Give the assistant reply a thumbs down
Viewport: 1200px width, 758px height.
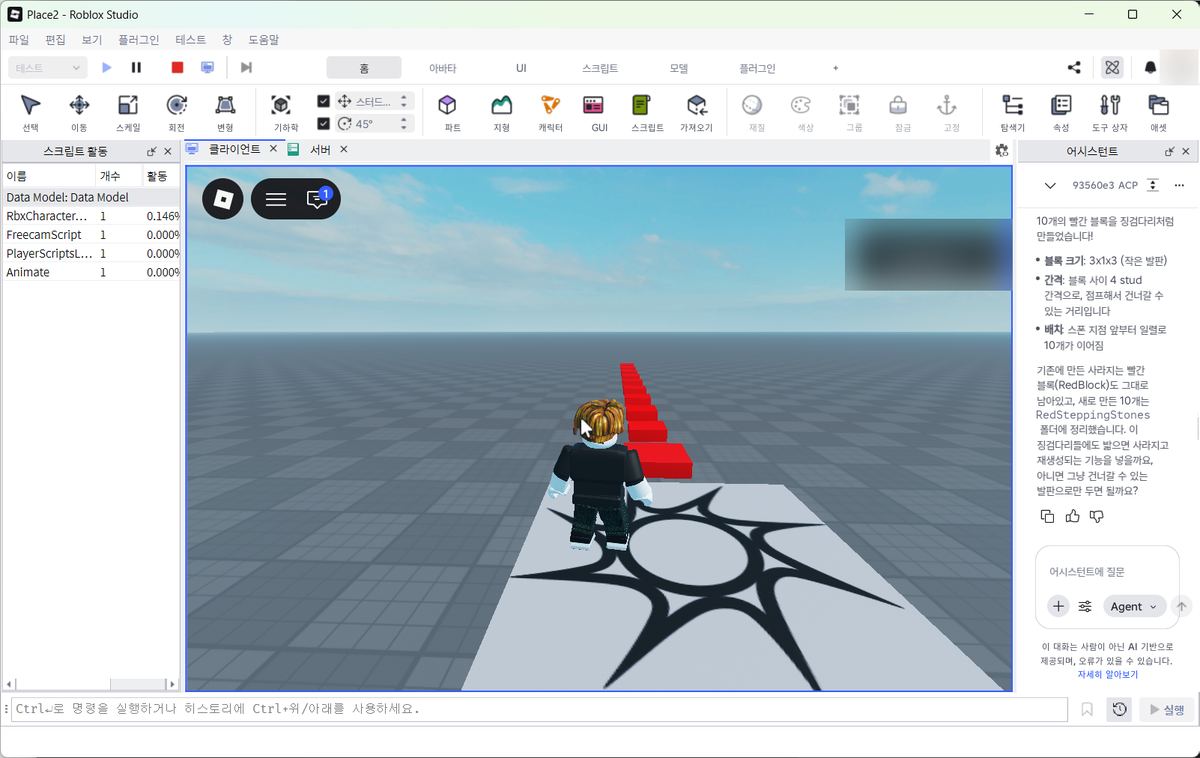pyautogui.click(x=1097, y=516)
